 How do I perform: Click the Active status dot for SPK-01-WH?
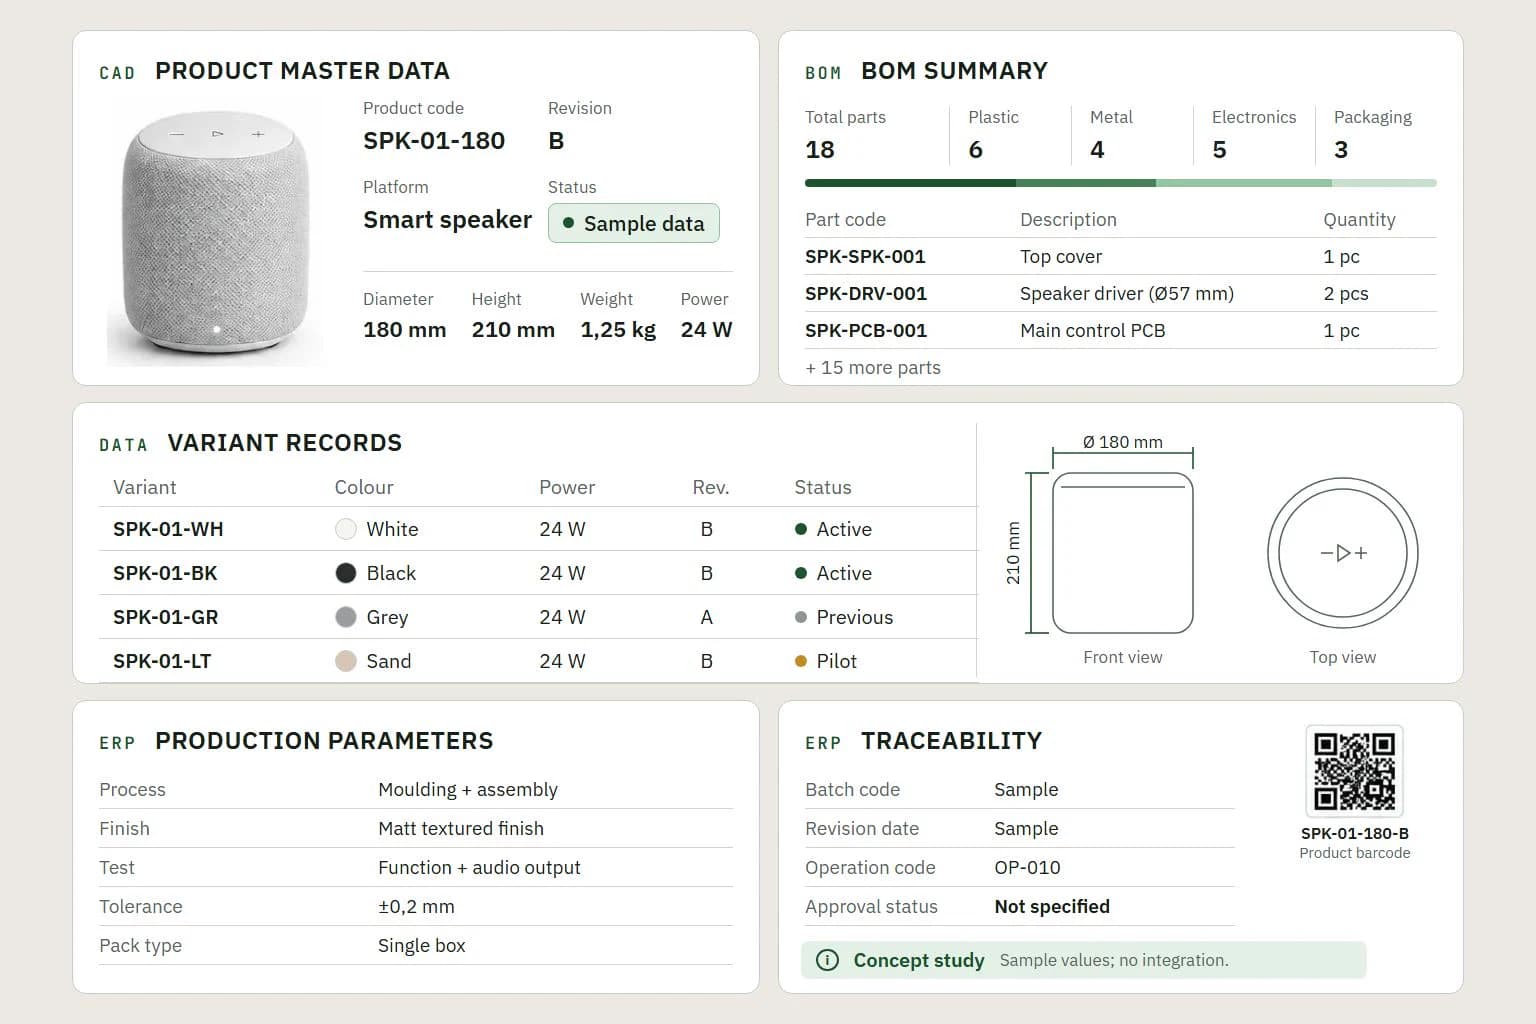(800, 529)
